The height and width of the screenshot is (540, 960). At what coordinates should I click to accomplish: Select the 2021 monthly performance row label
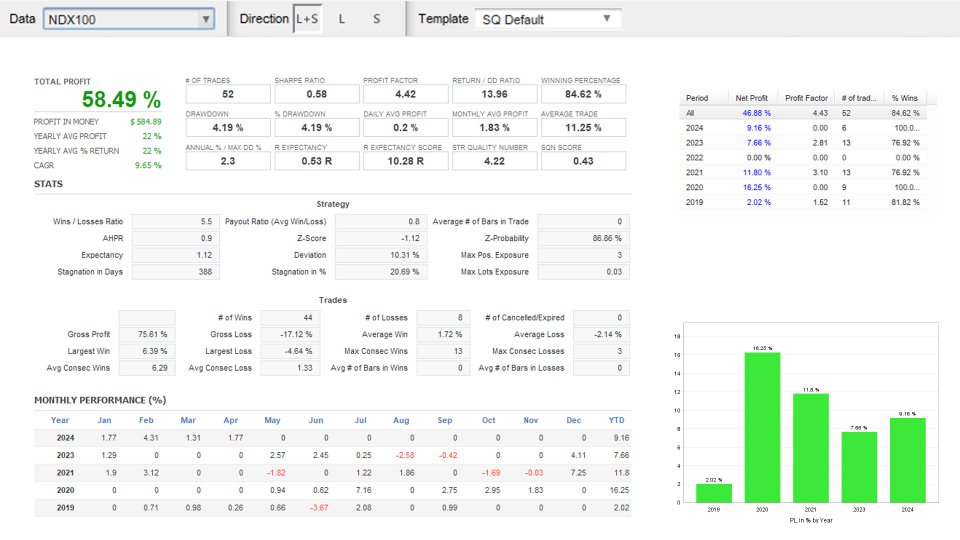coord(66,473)
